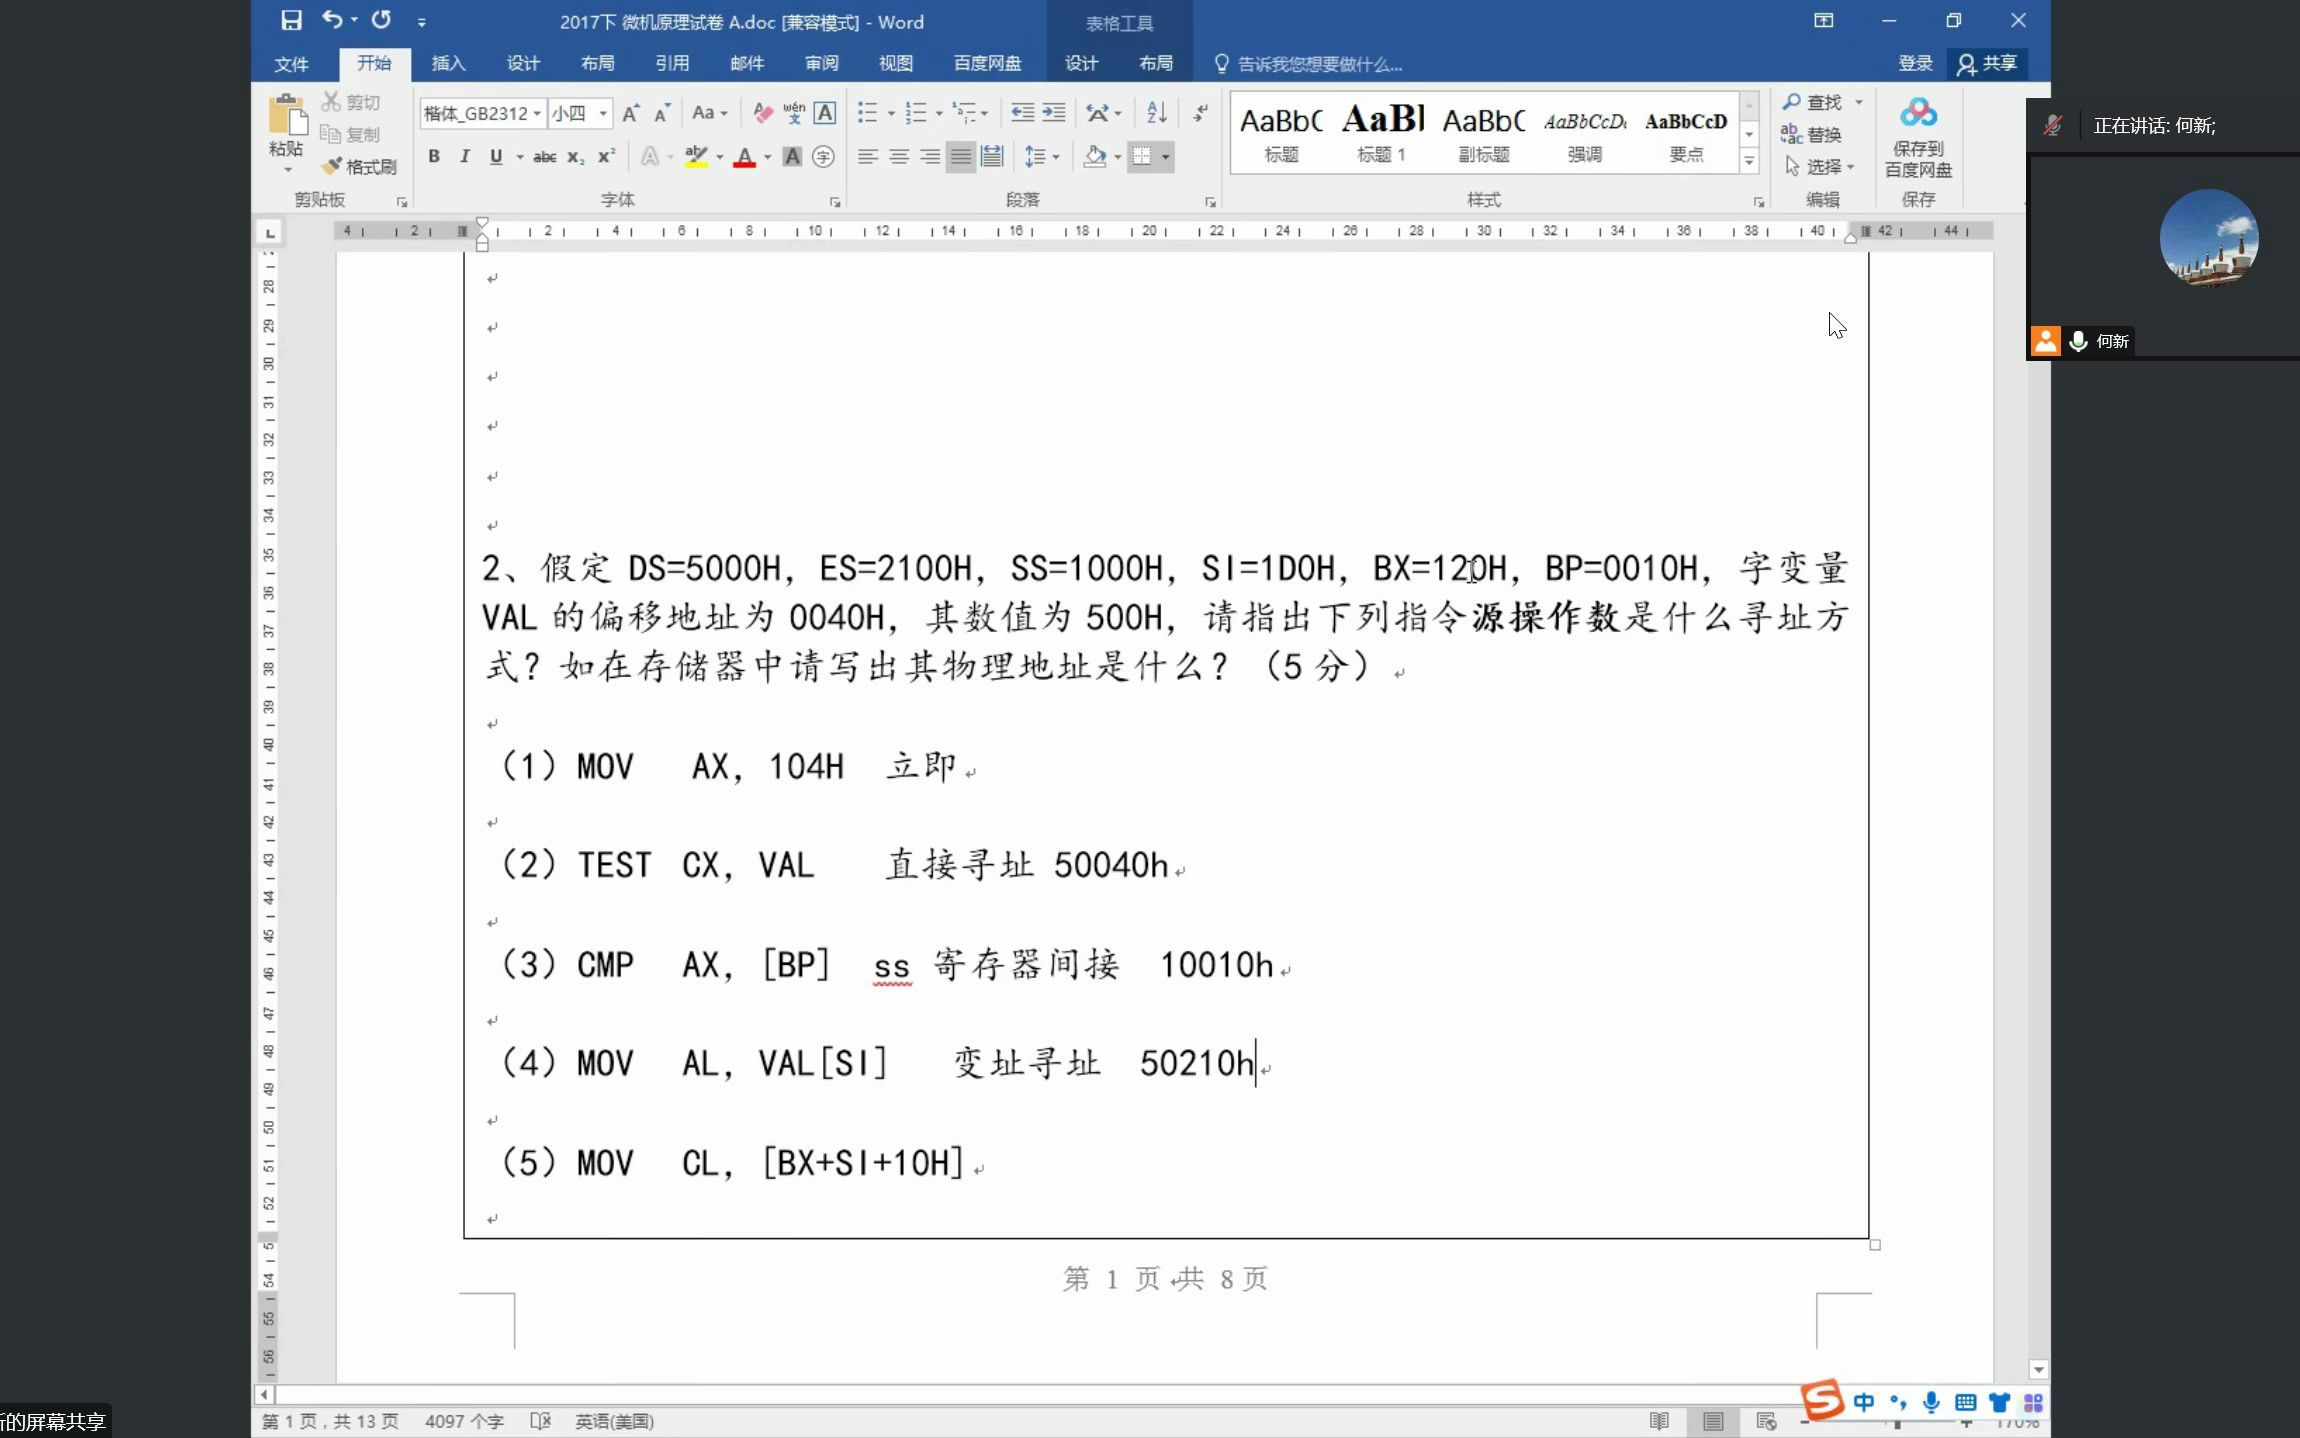The height and width of the screenshot is (1438, 2300).
Task: Open the borders dropdown arrow
Action: pyautogui.click(x=1165, y=157)
